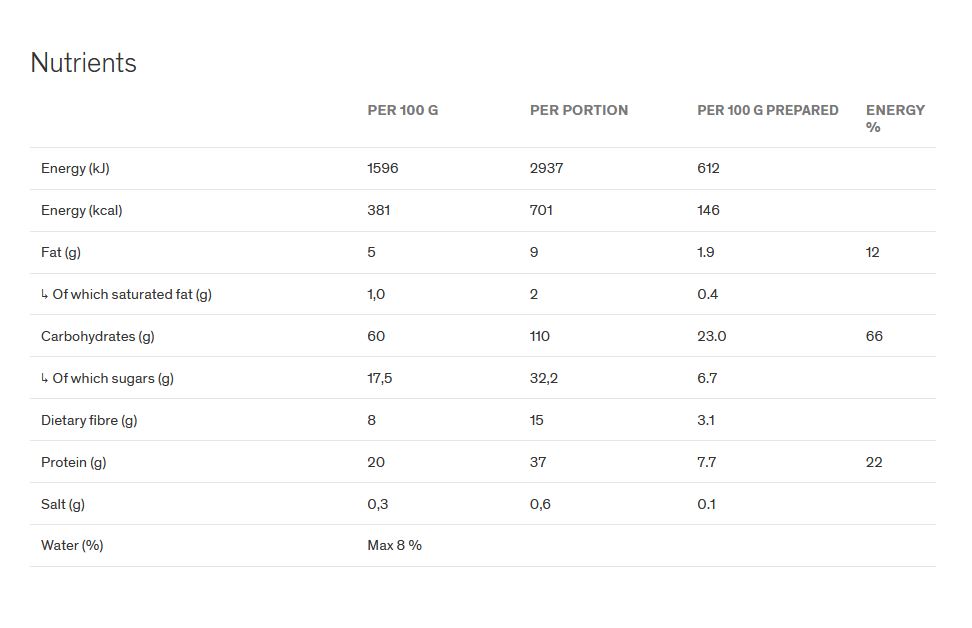Image resolution: width=972 pixels, height=628 pixels.
Task: Click the PER 100 G PREPARED header
Action: [x=767, y=110]
